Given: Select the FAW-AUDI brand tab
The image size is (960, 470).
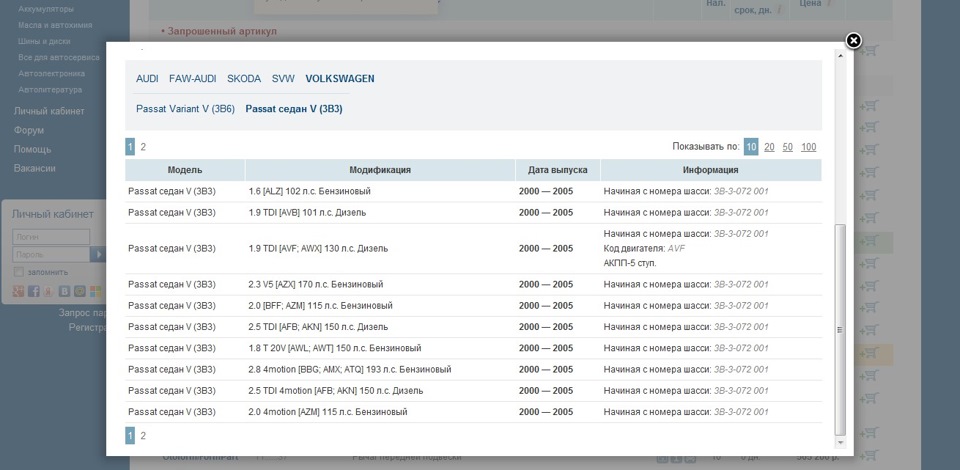Looking at the screenshot, I should point(193,78).
